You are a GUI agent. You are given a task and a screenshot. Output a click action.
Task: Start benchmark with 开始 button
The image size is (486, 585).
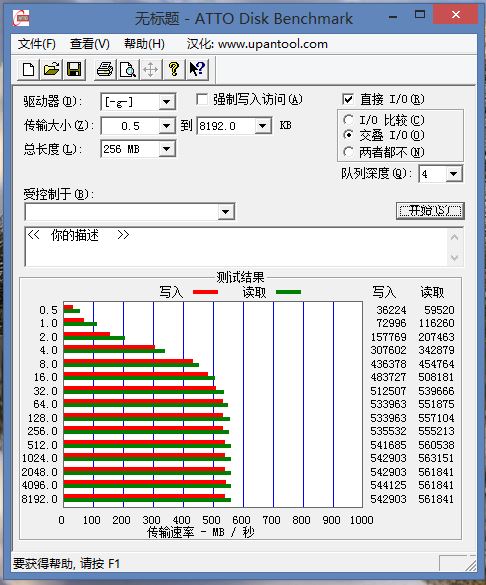(x=430, y=211)
